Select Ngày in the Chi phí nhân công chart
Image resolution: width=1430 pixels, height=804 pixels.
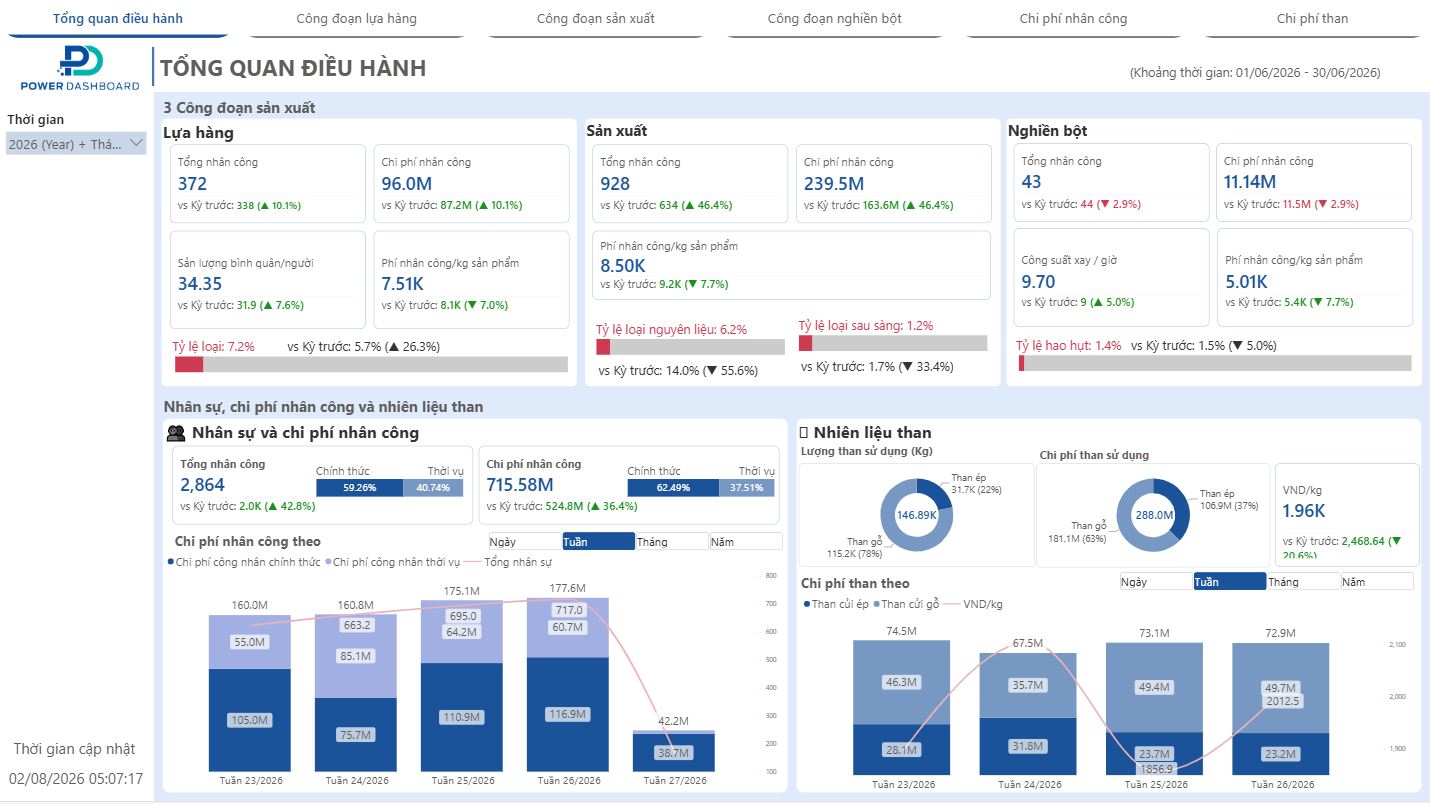click(525, 541)
